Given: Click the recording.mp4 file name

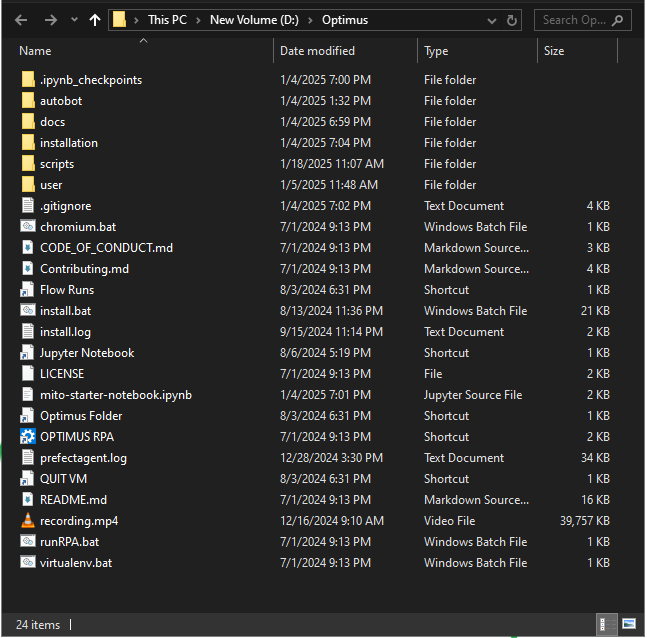Looking at the screenshot, I should pos(79,521).
